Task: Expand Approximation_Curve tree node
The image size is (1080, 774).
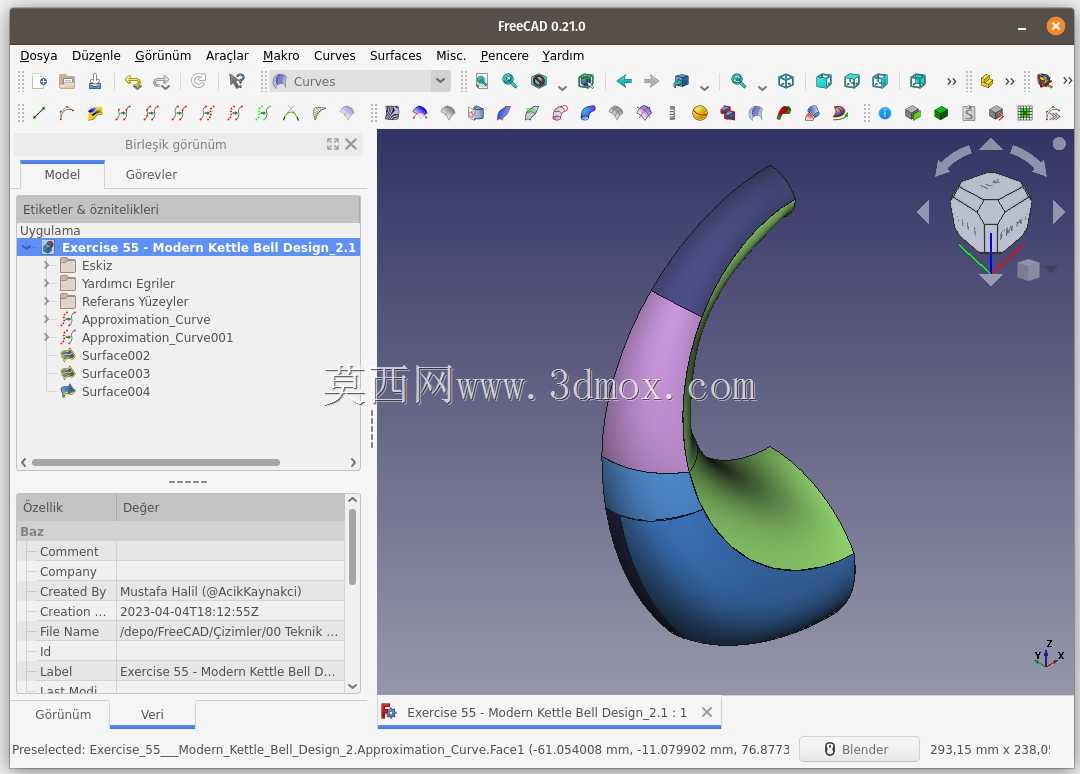Action: [47, 319]
